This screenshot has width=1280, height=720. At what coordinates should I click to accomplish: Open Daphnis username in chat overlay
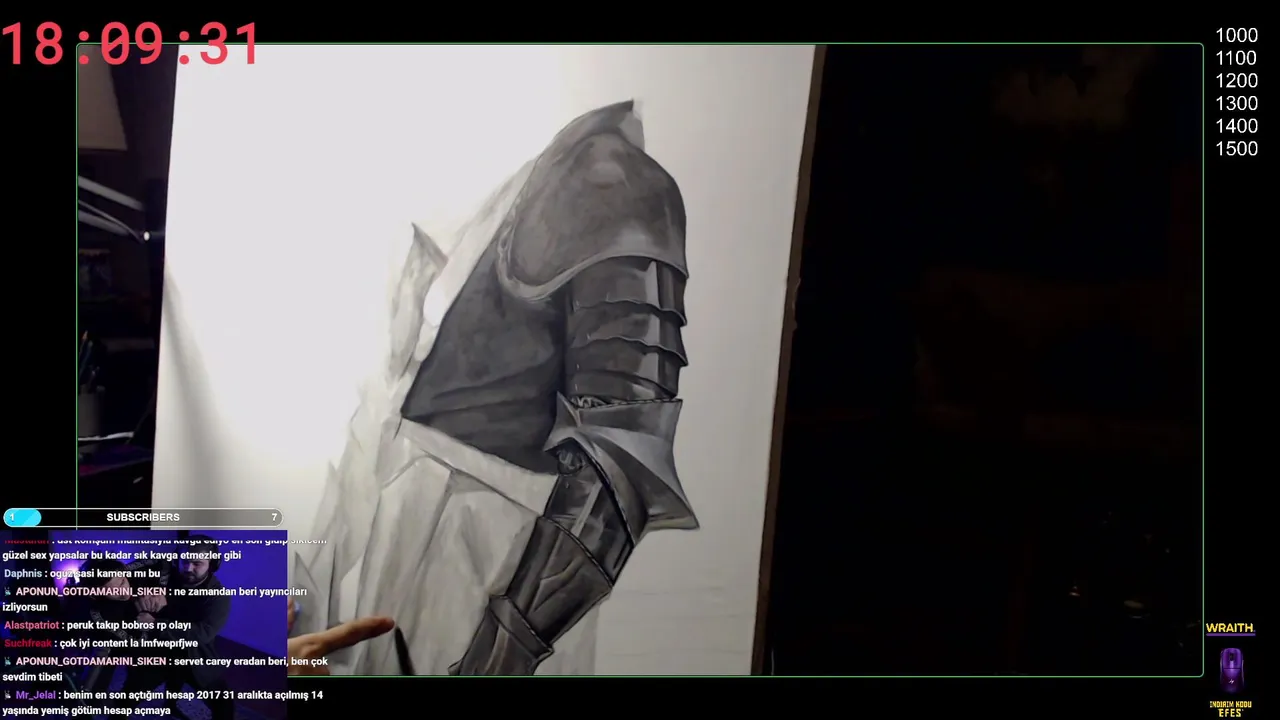click(23, 573)
